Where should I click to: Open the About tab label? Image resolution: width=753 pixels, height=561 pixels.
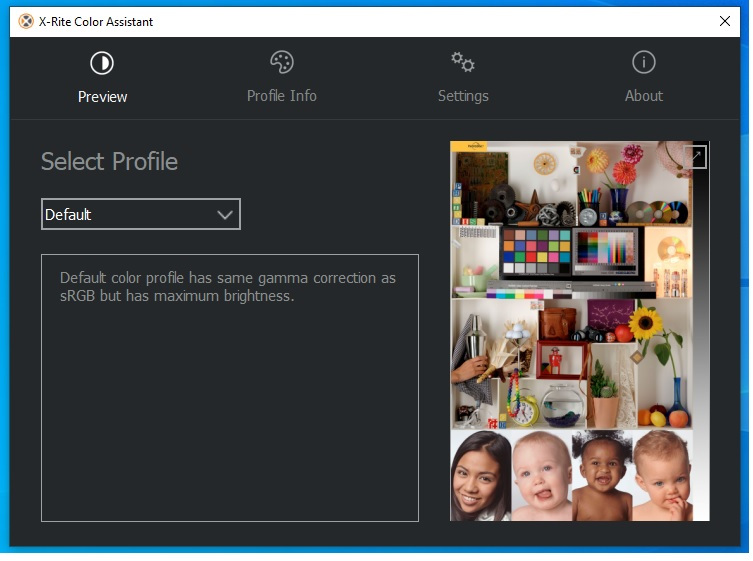point(643,96)
